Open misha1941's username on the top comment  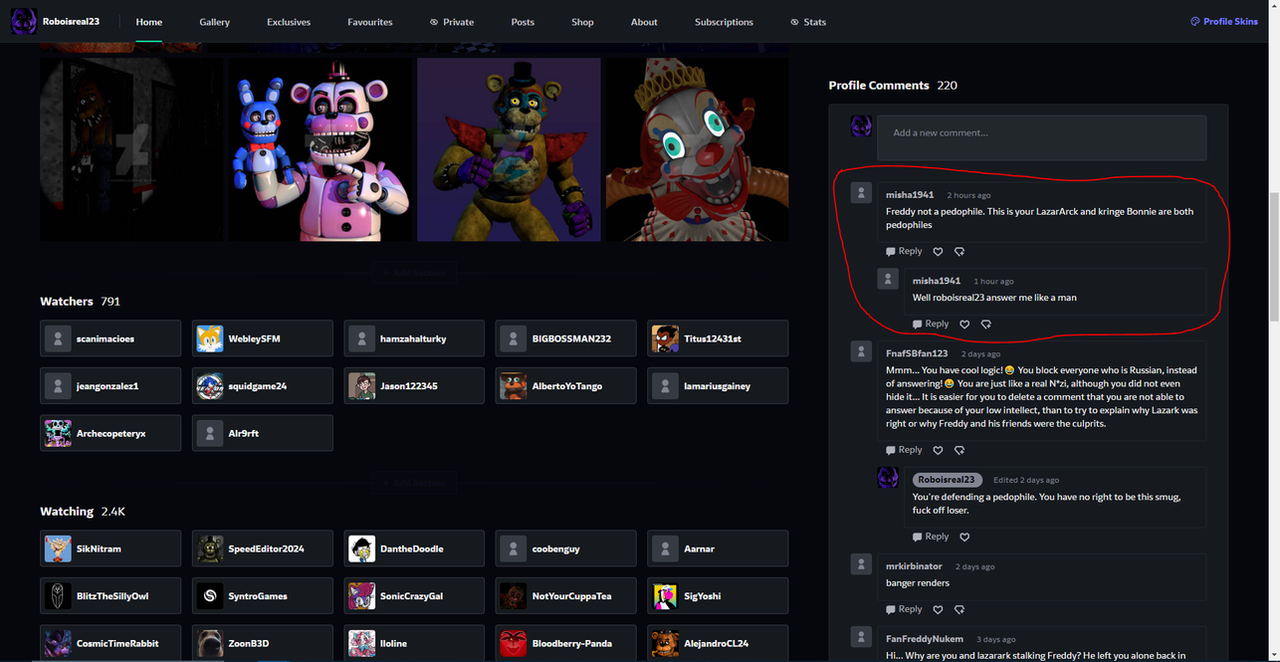click(910, 195)
